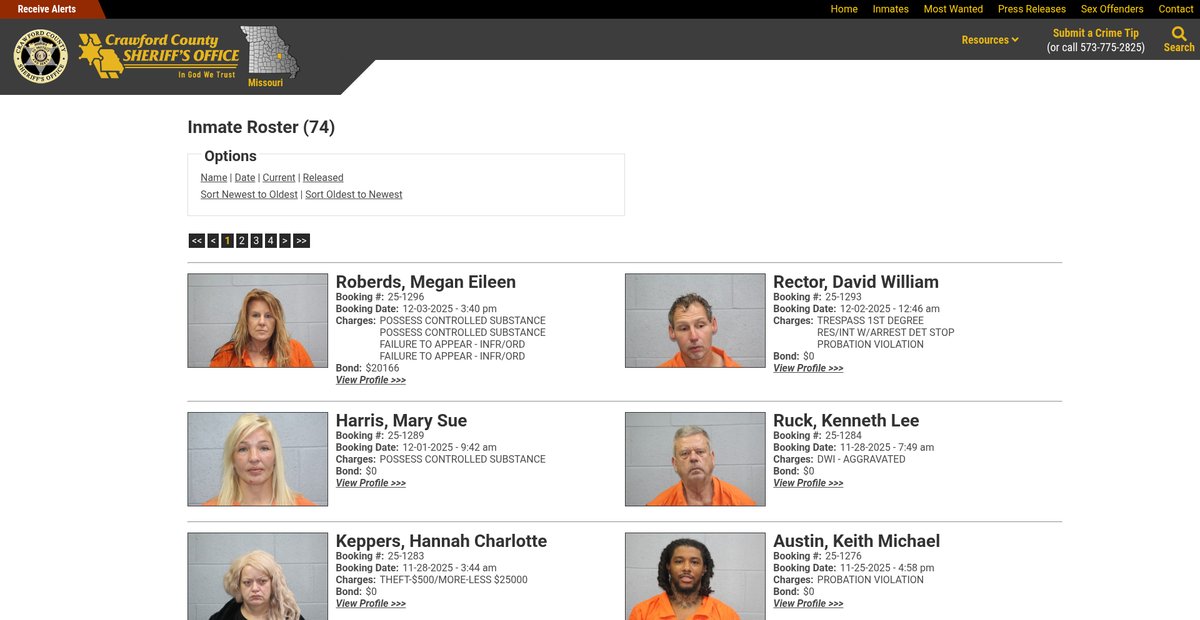Go to next page with > button
This screenshot has width=1200, height=620.
(x=285, y=241)
